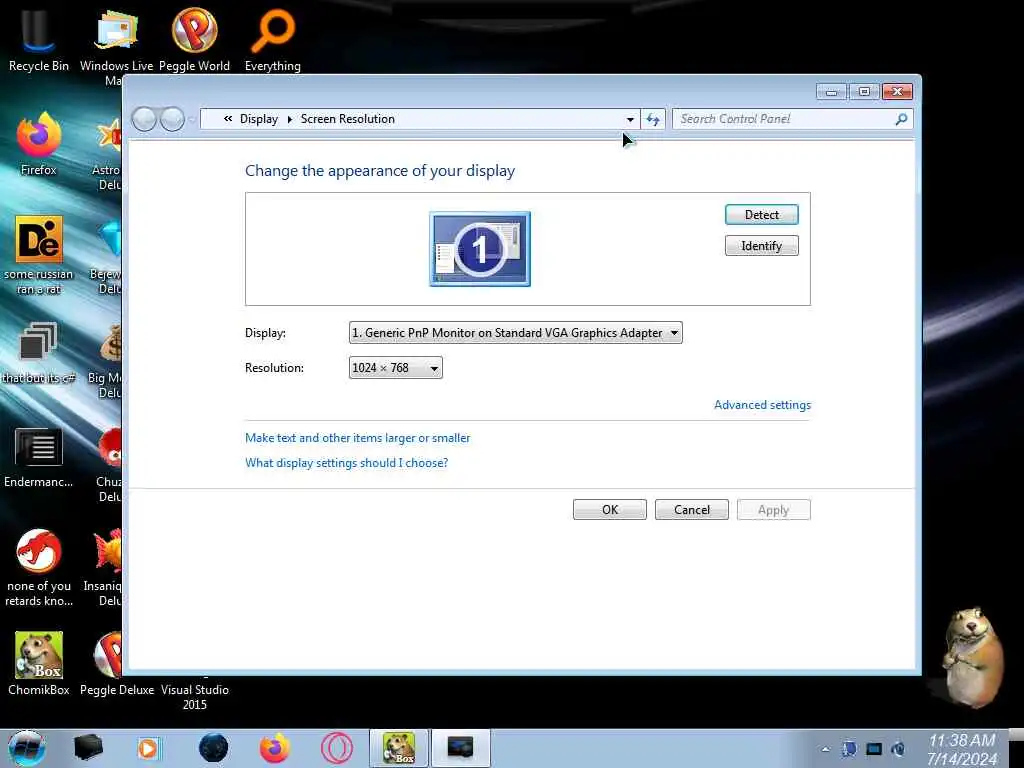This screenshot has width=1024, height=768.
Task: Click the OK button
Action: [x=610, y=509]
